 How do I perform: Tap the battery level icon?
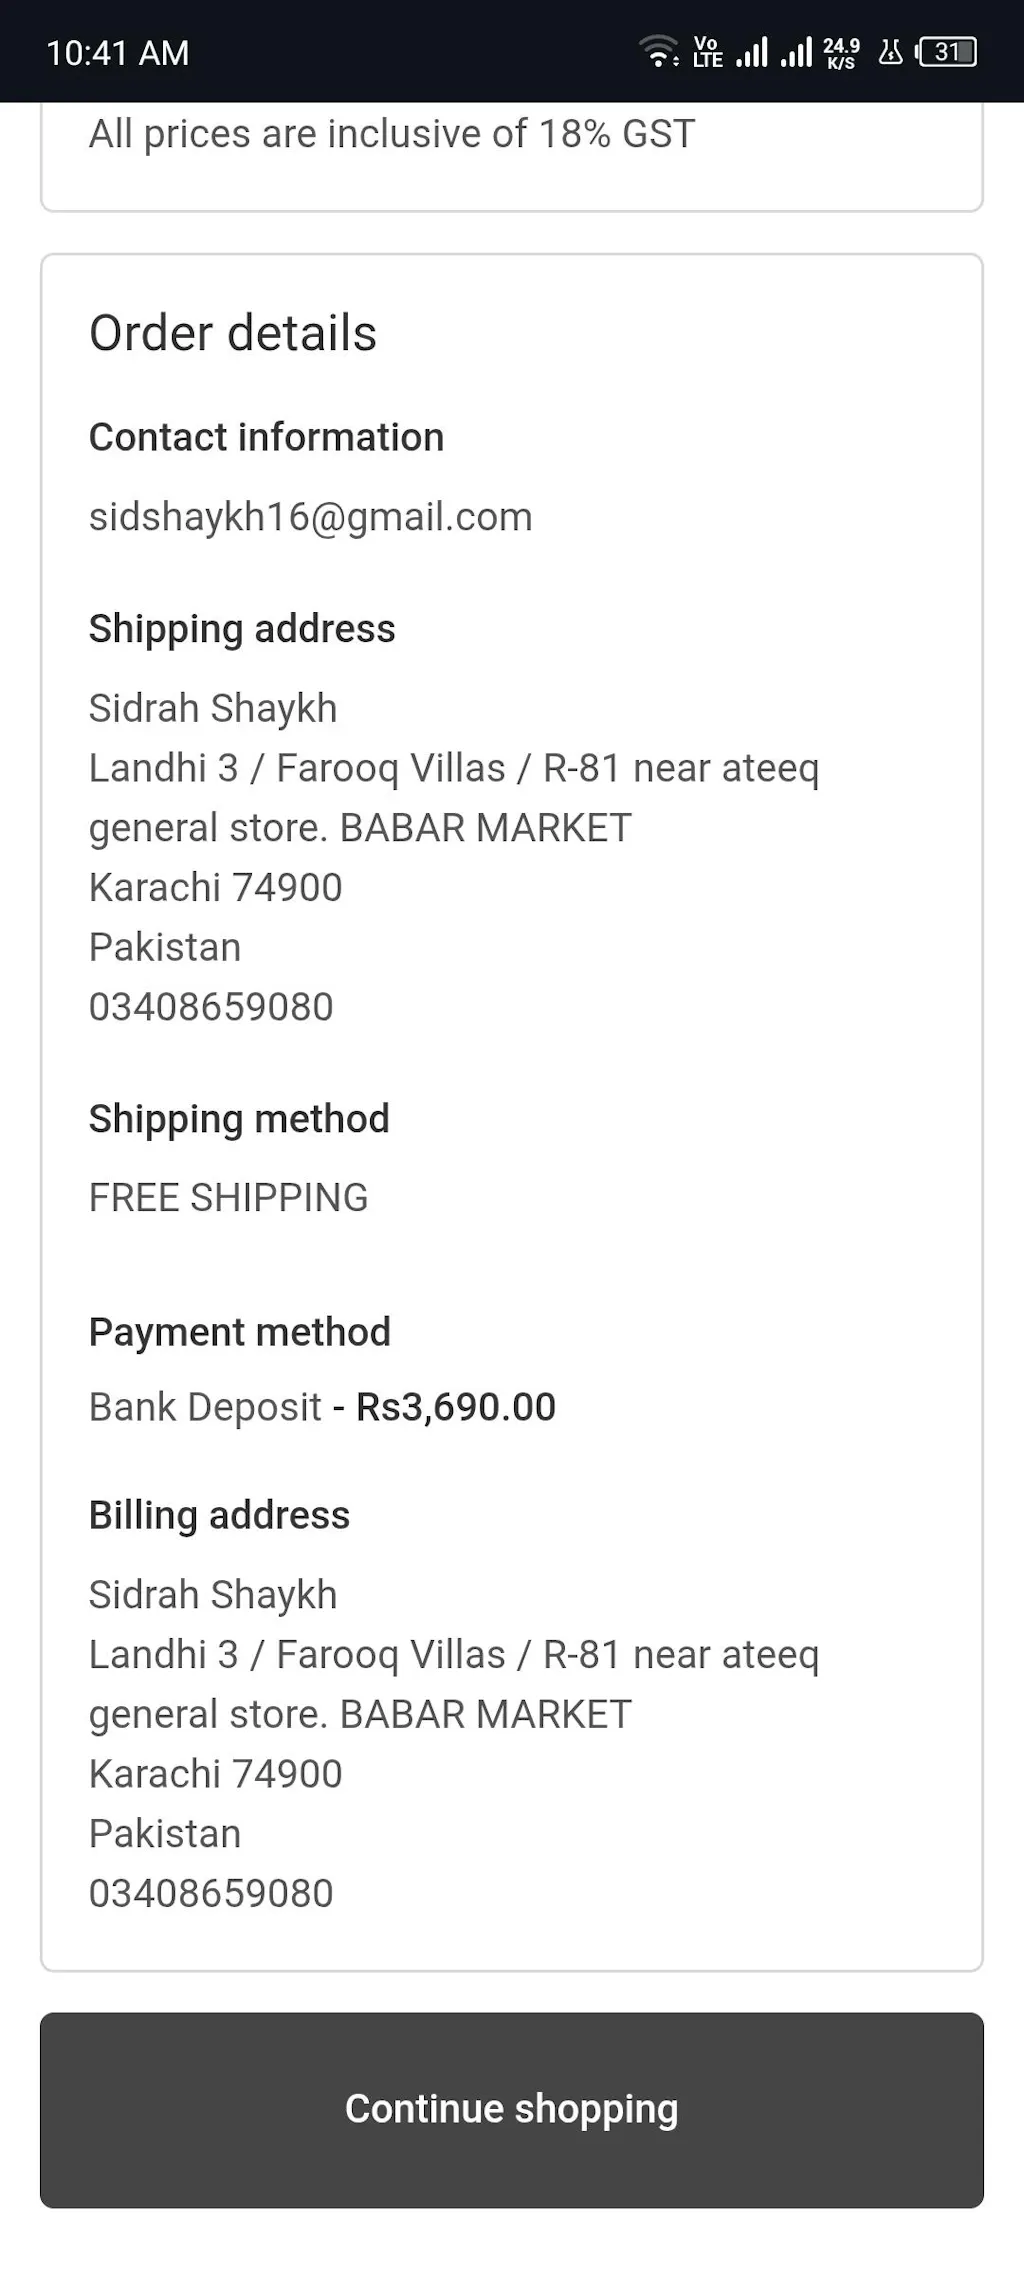(946, 51)
